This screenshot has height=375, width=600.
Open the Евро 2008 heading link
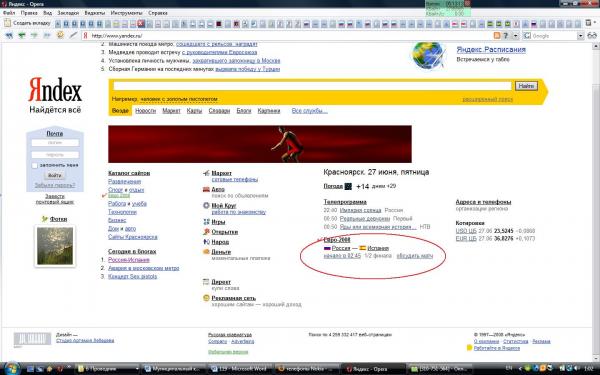pos(337,240)
